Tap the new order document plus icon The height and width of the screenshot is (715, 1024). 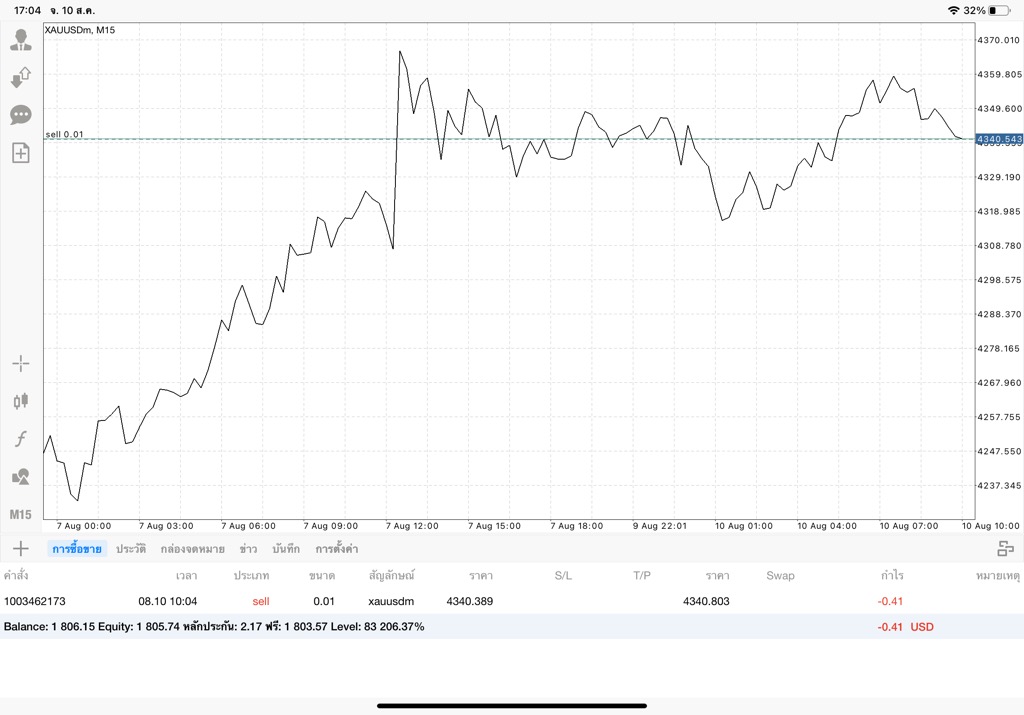21,153
